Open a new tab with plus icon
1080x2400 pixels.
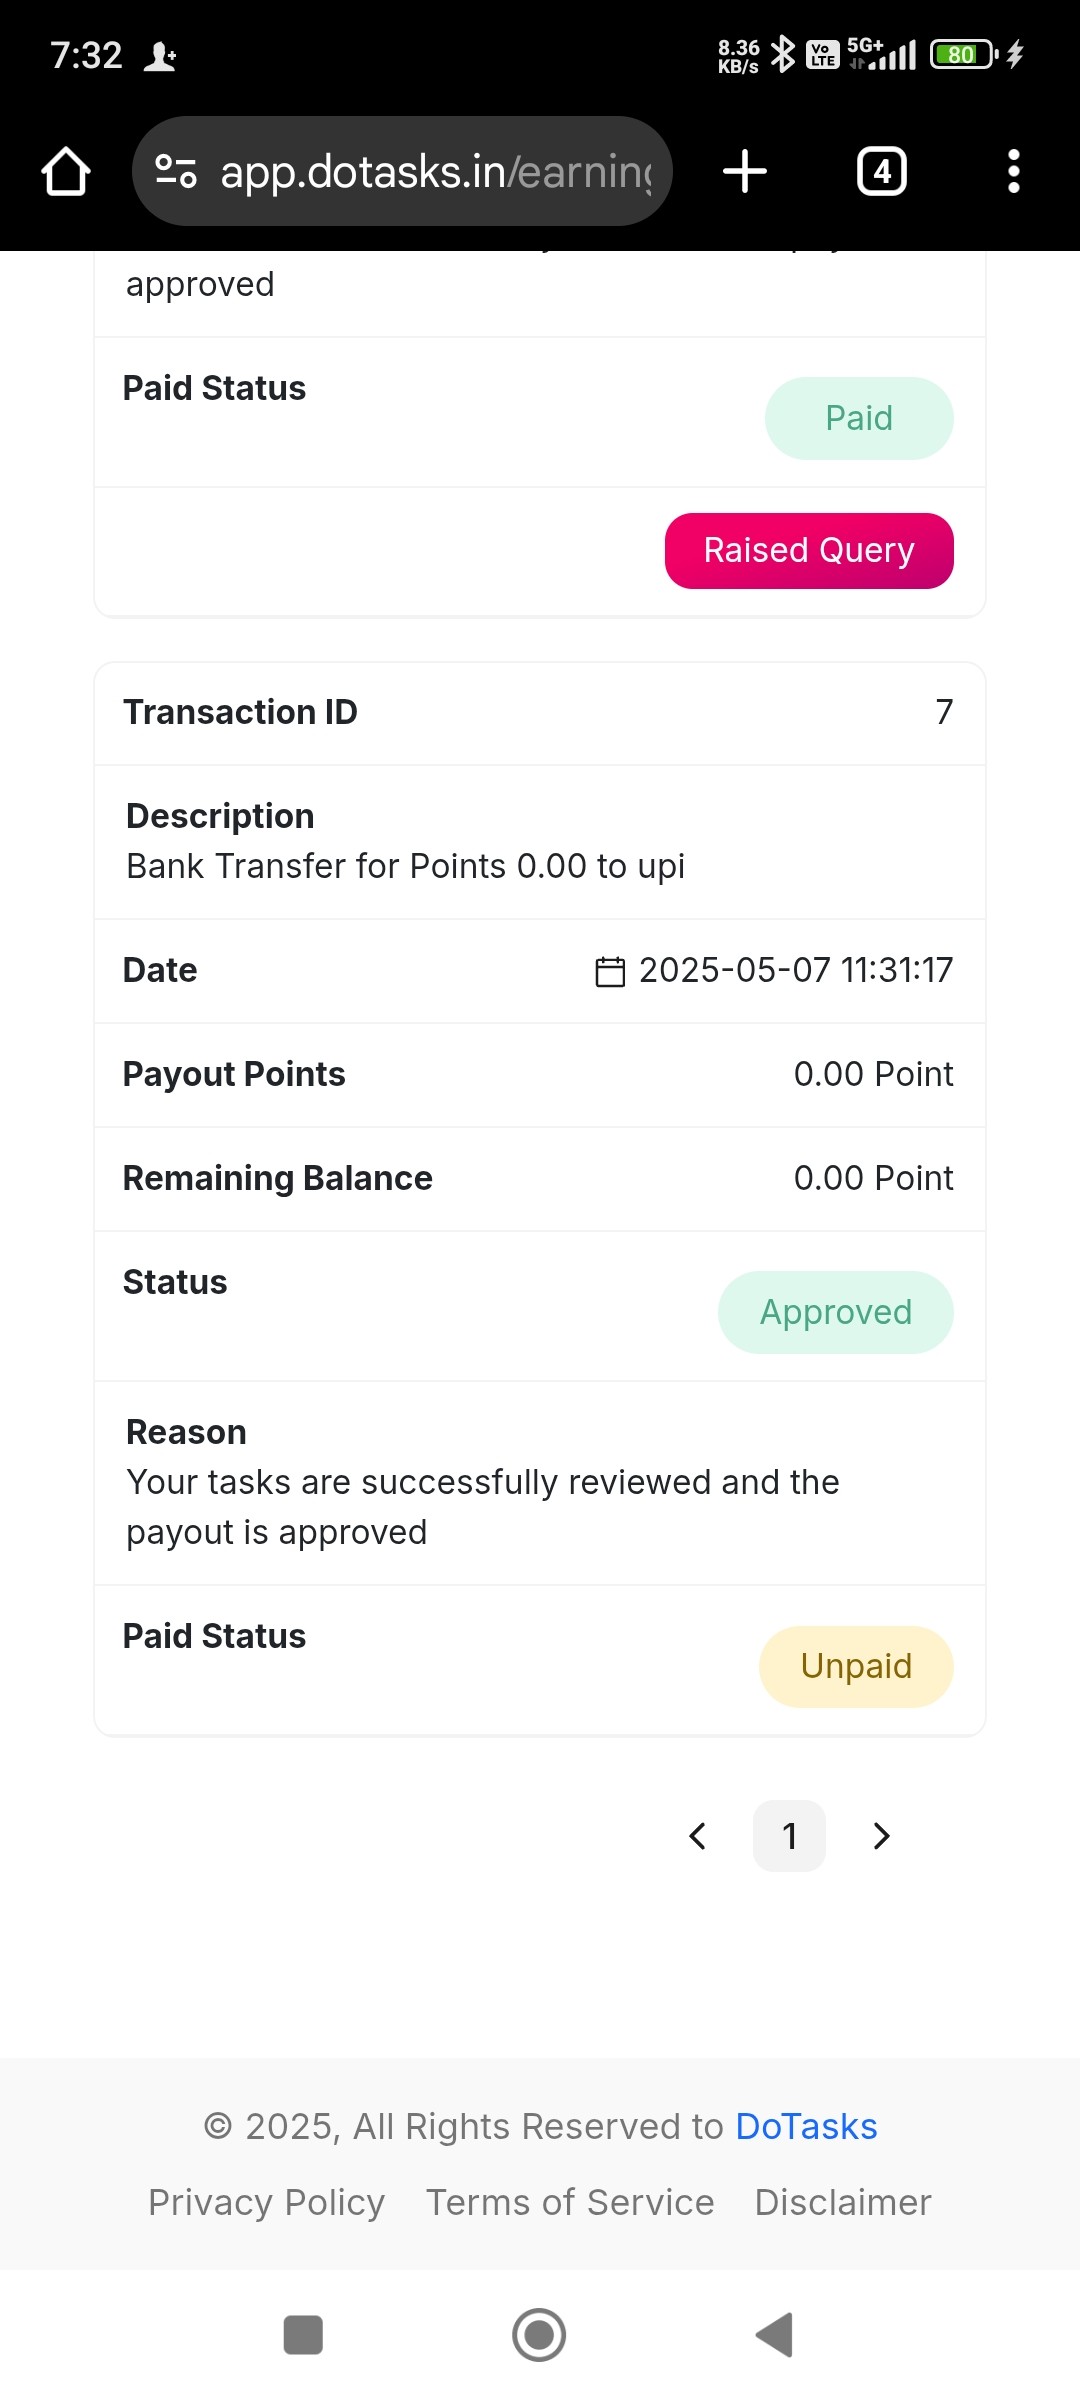[745, 171]
